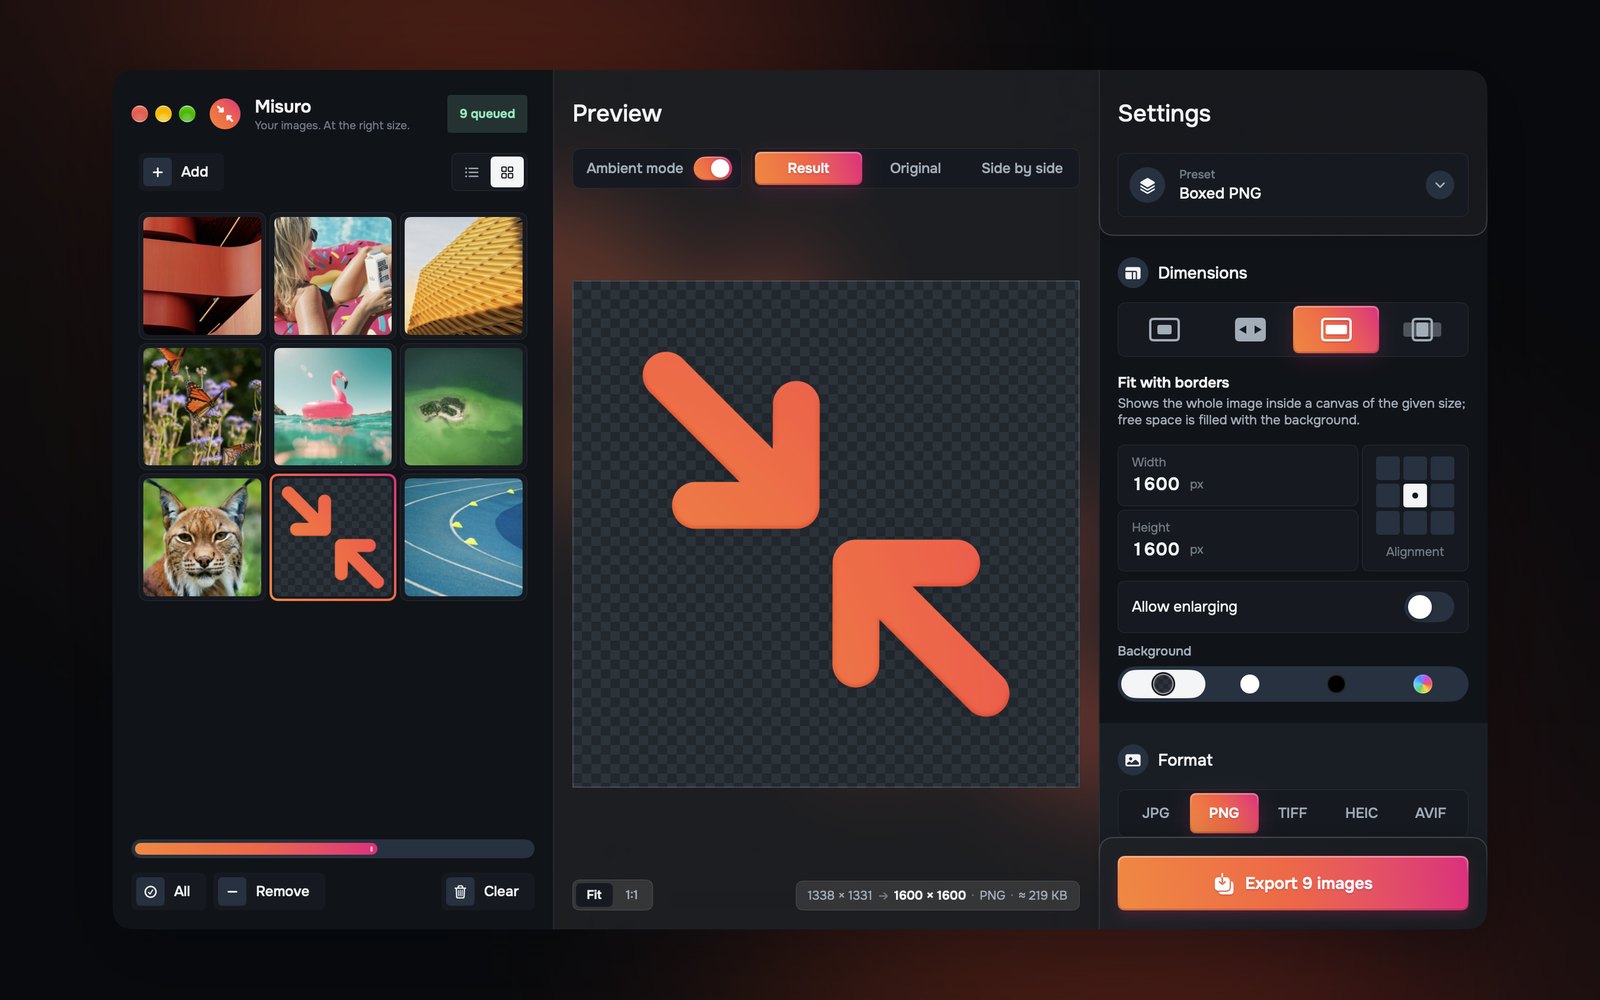Click the Add button

click(x=181, y=172)
